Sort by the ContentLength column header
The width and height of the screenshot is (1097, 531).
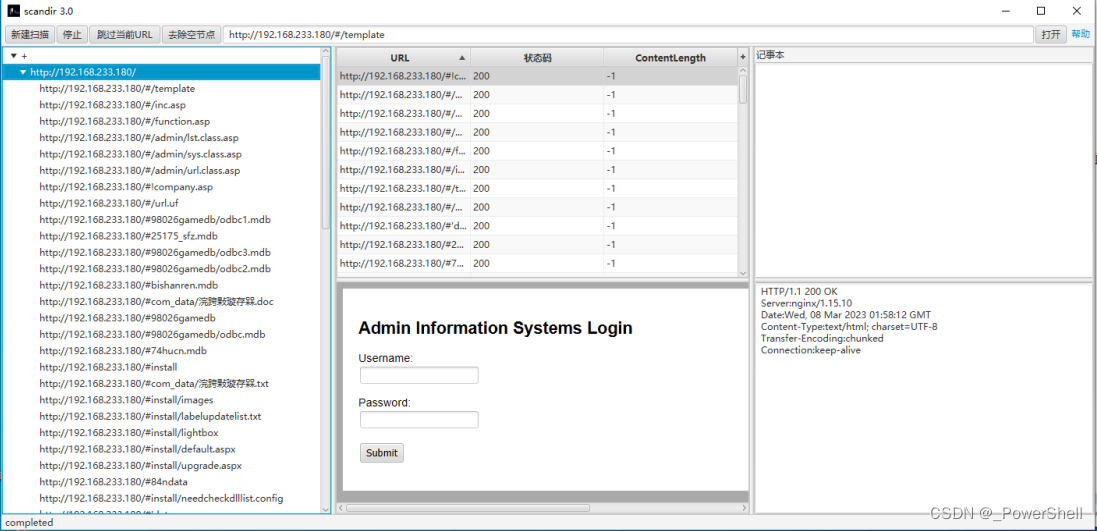(670, 57)
